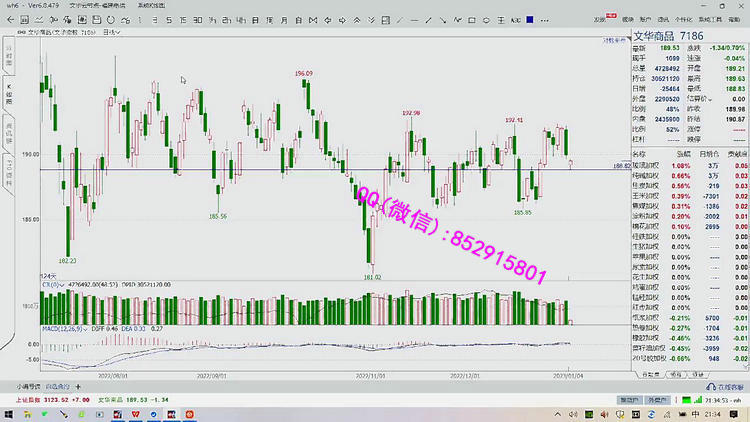Viewport: 750px width, 422px height.
Task: Click the 期货户 button in status bar
Action: (628, 399)
